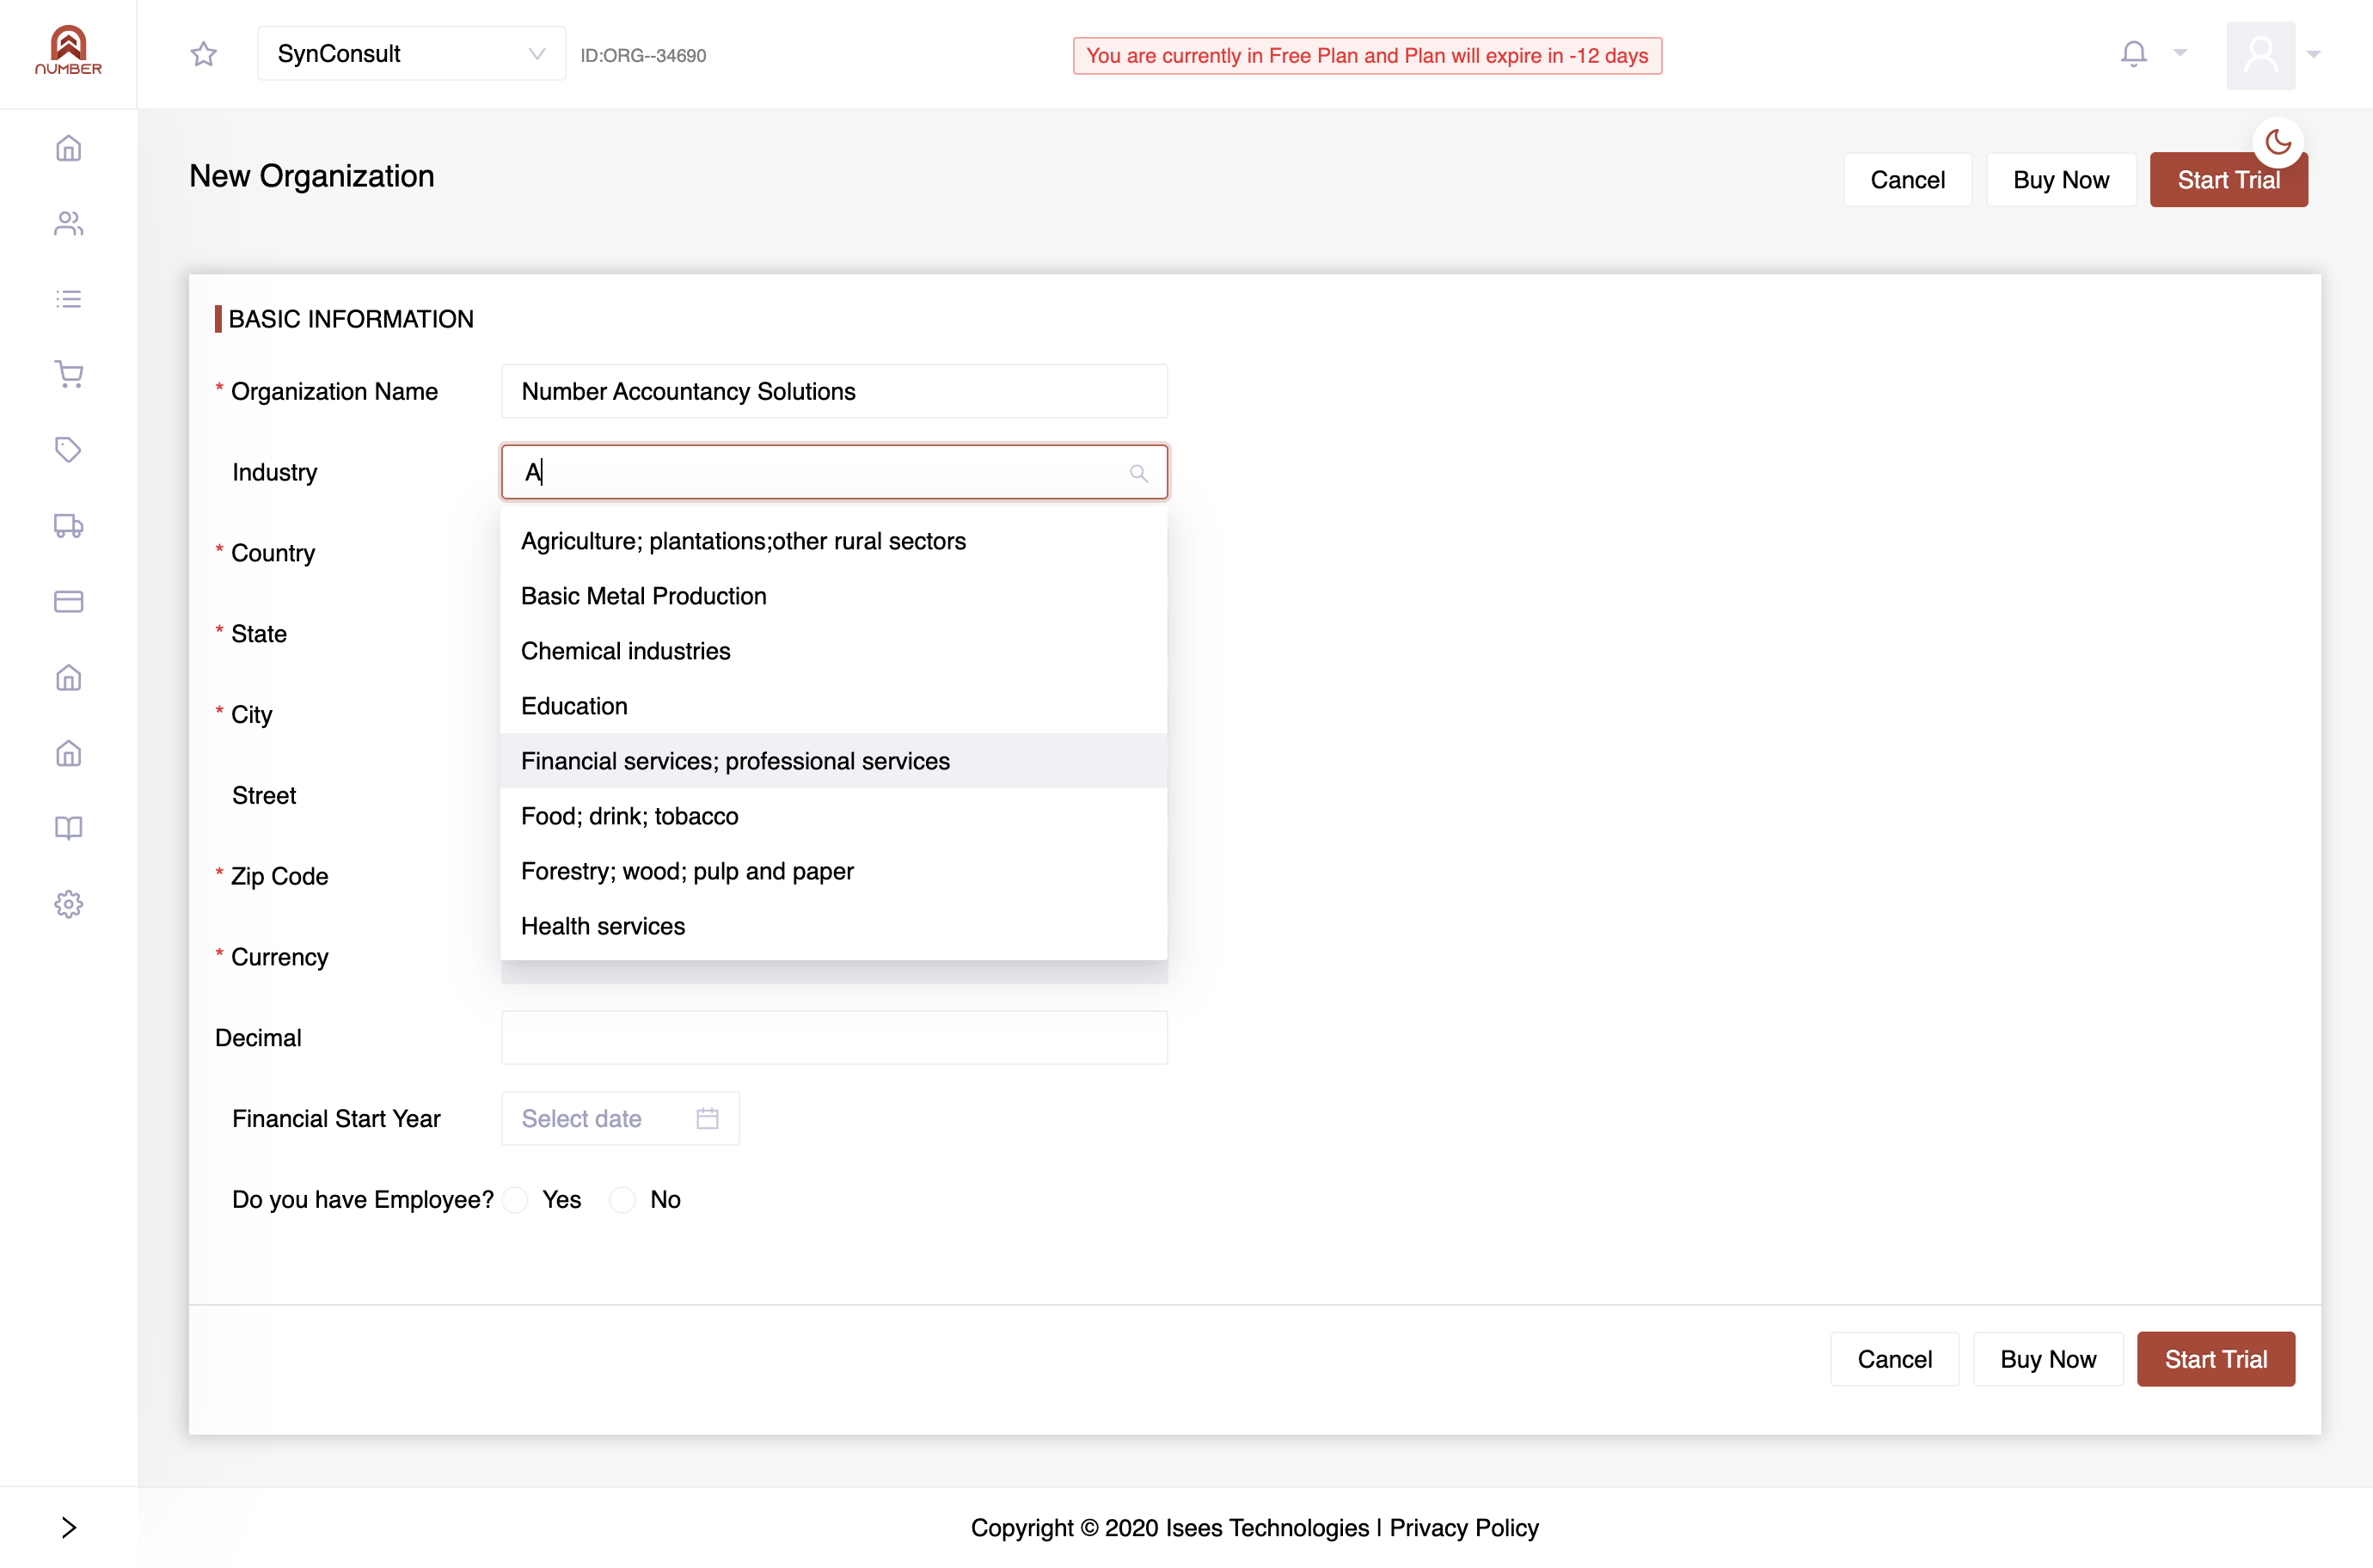Click the Industry search dropdown field
This screenshot has width=2373, height=1568.
click(x=834, y=472)
